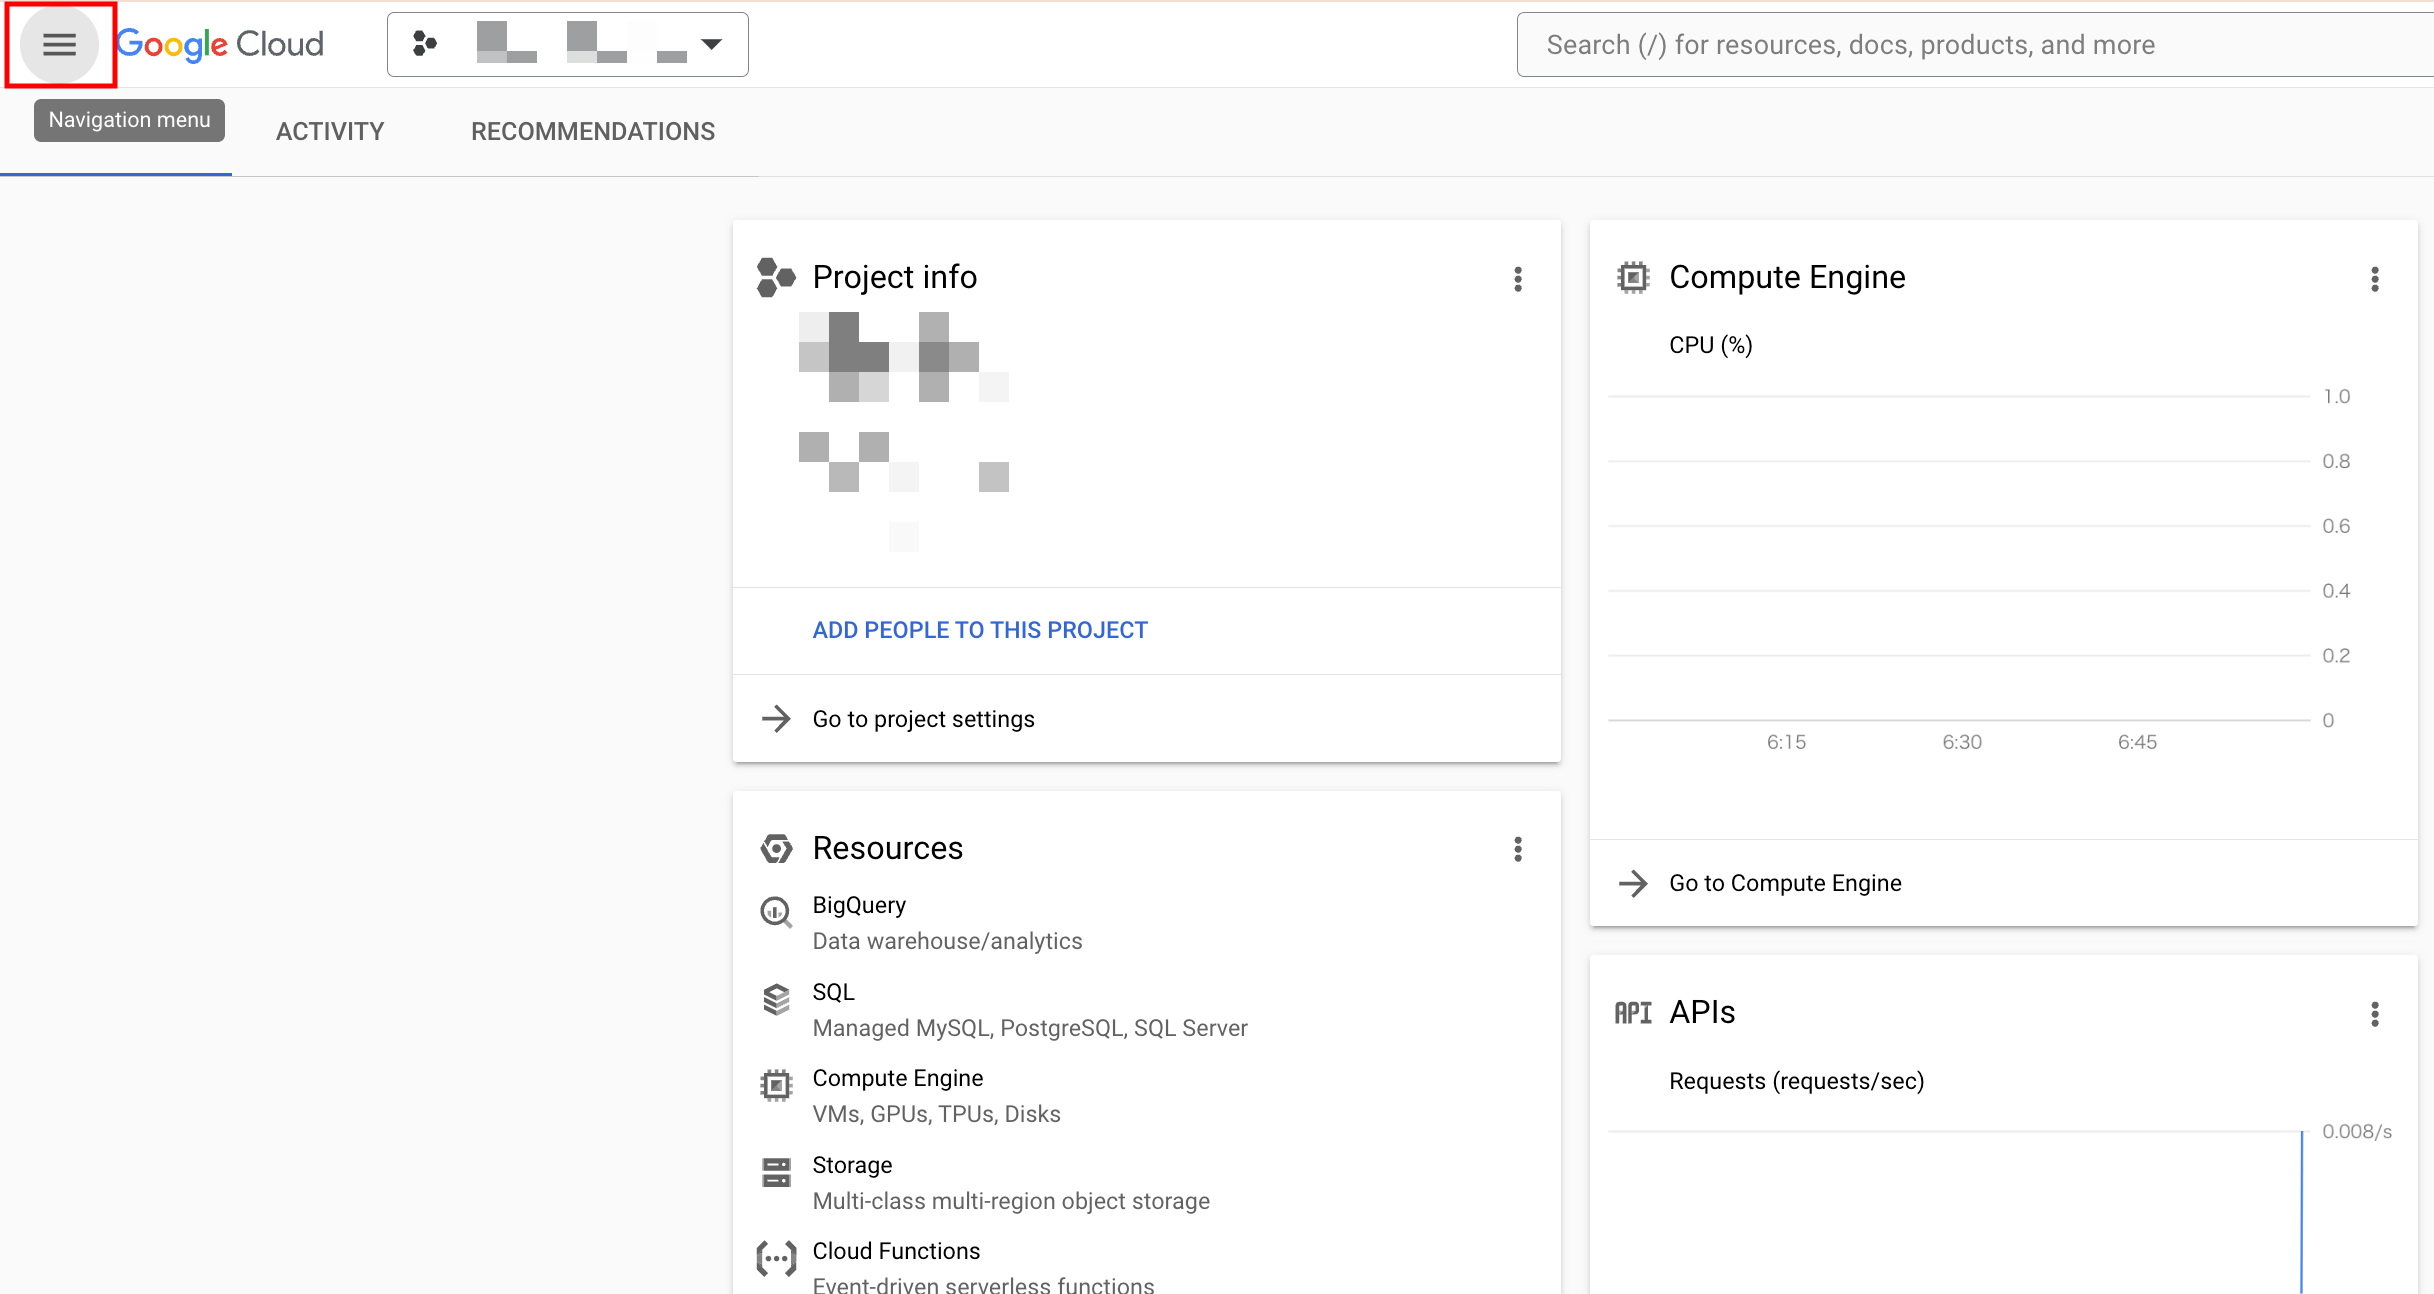Switch to the ACTIVITY tab
Image resolution: width=2434 pixels, height=1294 pixels.
tap(330, 131)
